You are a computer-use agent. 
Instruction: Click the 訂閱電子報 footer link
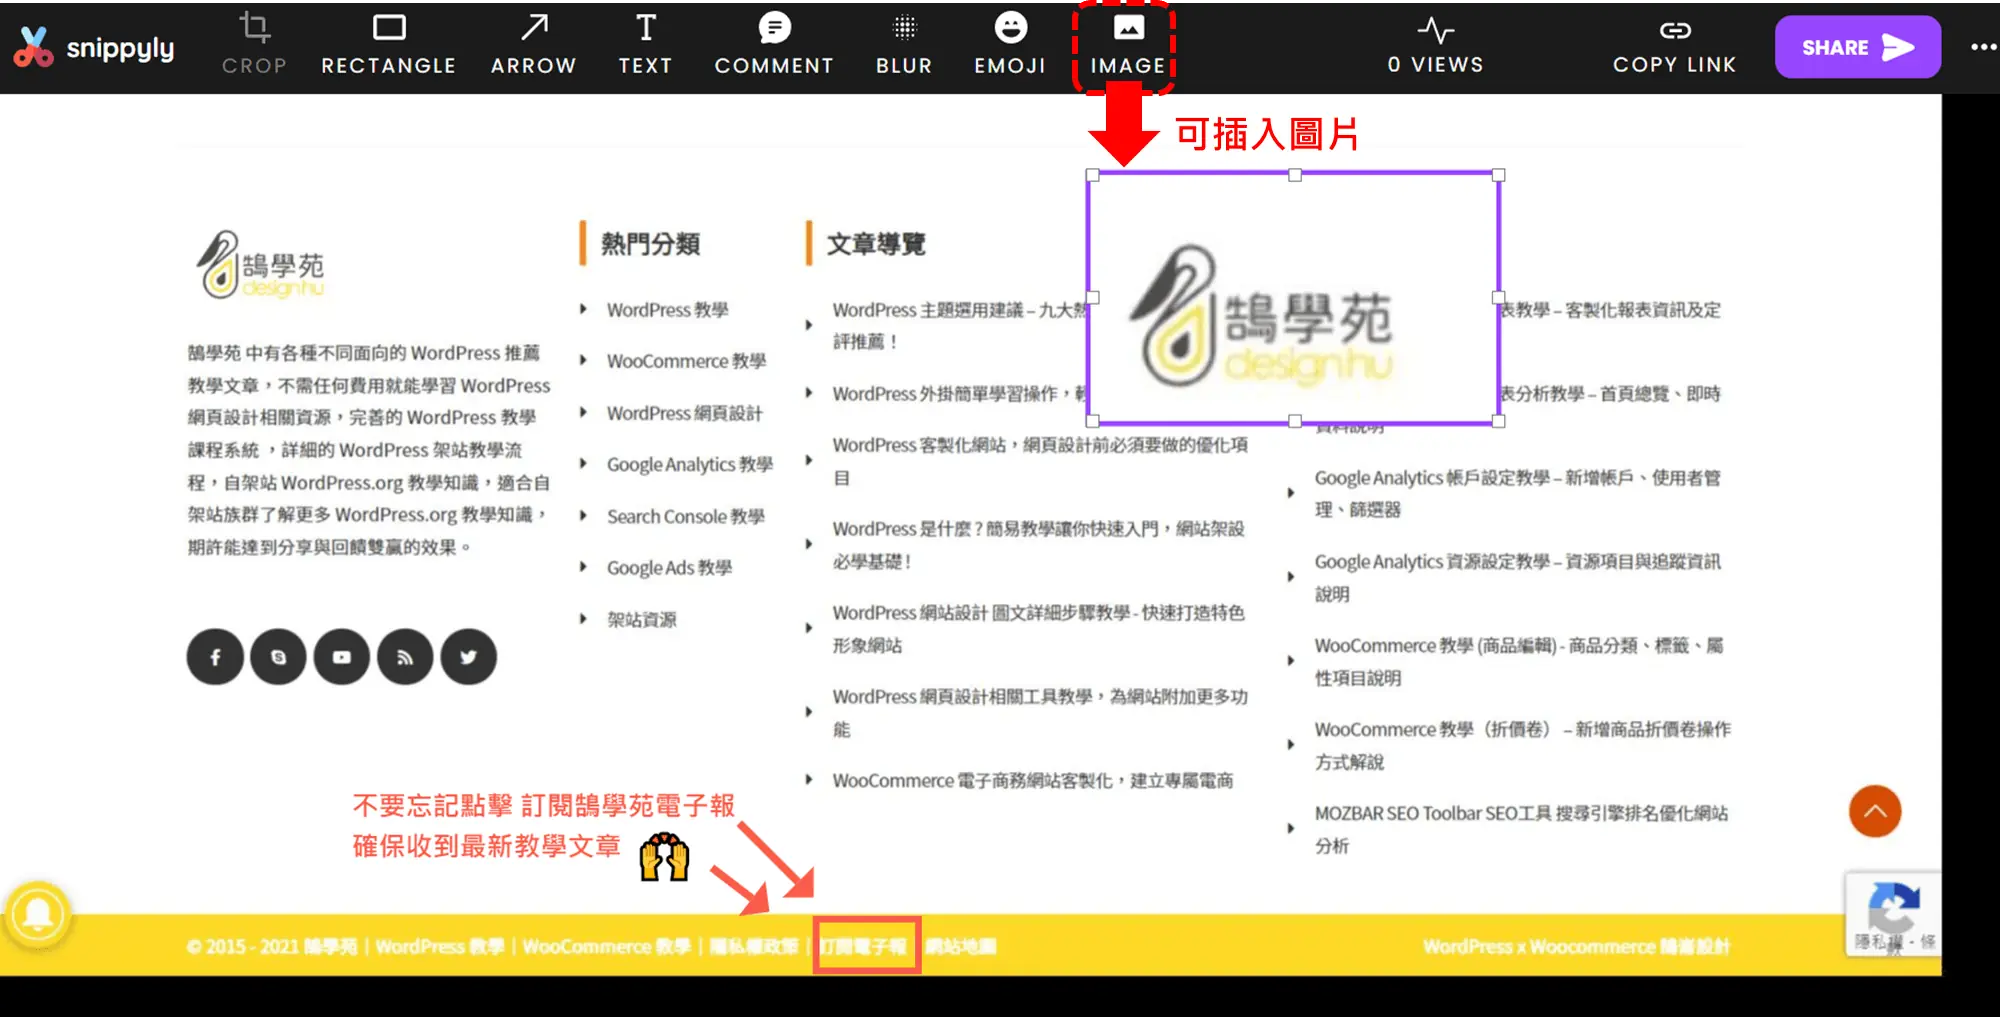tap(864, 946)
